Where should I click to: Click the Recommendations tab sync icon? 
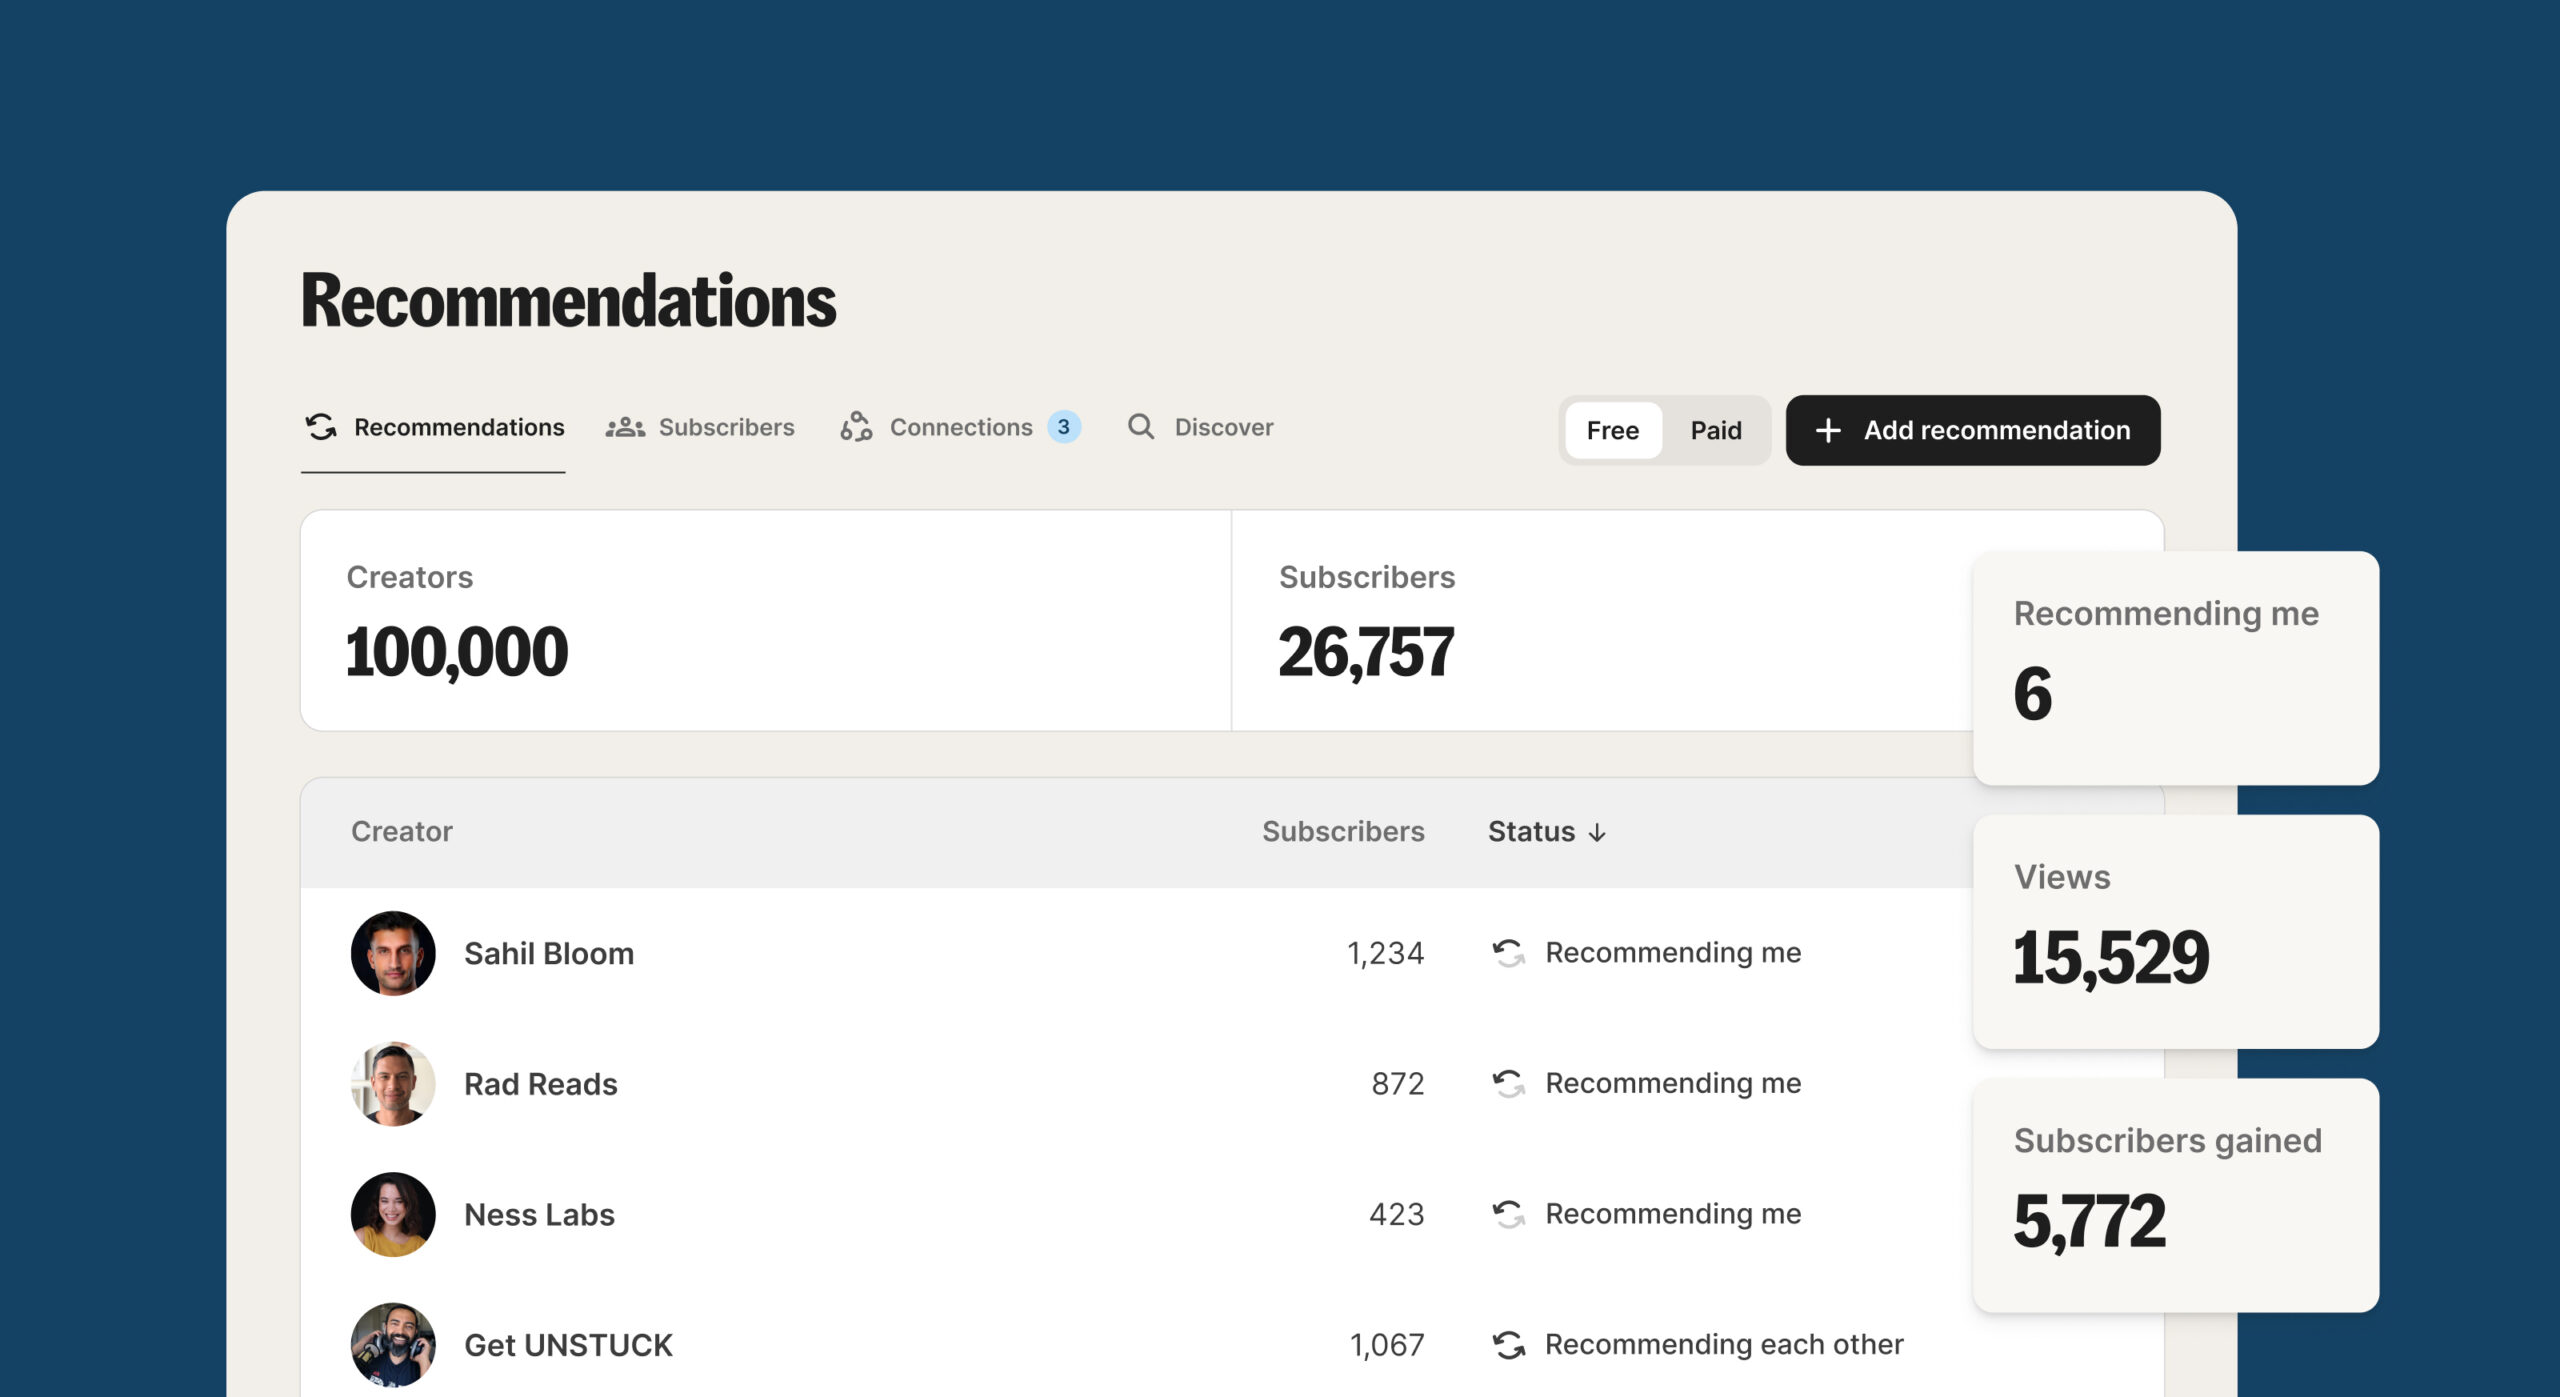pyautogui.click(x=321, y=427)
